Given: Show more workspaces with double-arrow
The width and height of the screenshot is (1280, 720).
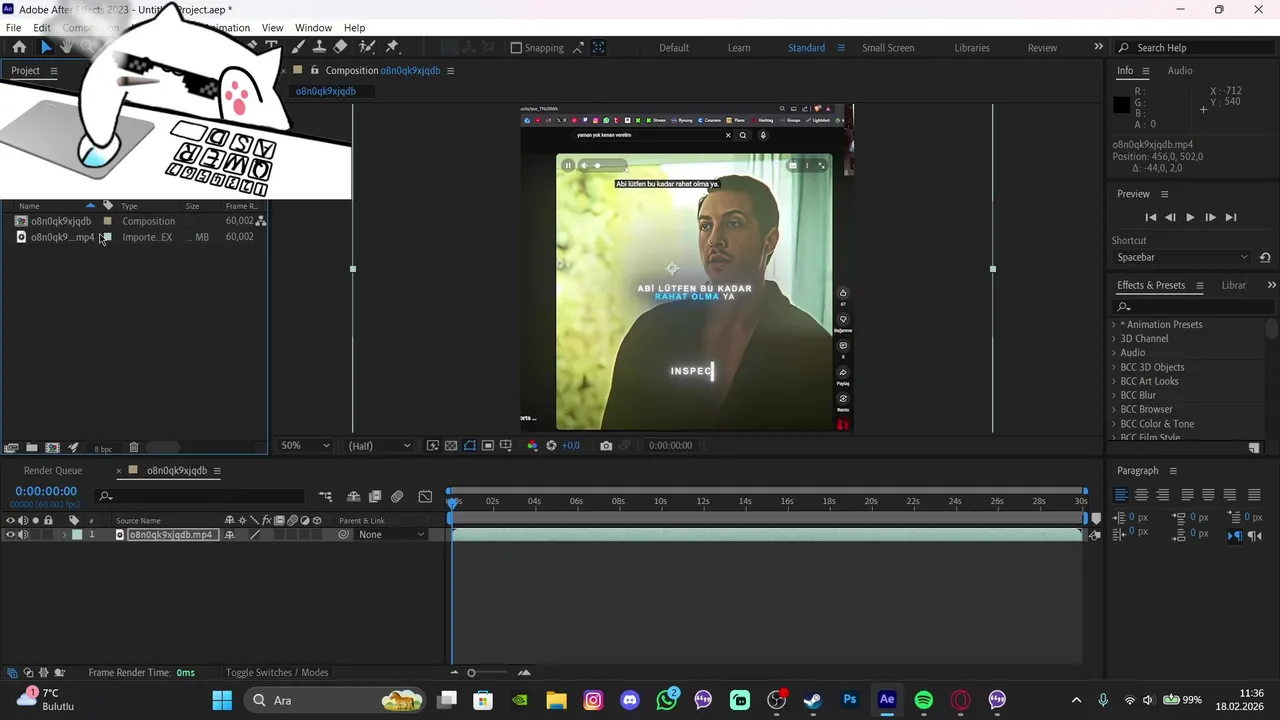Looking at the screenshot, I should pyautogui.click(x=1098, y=47).
